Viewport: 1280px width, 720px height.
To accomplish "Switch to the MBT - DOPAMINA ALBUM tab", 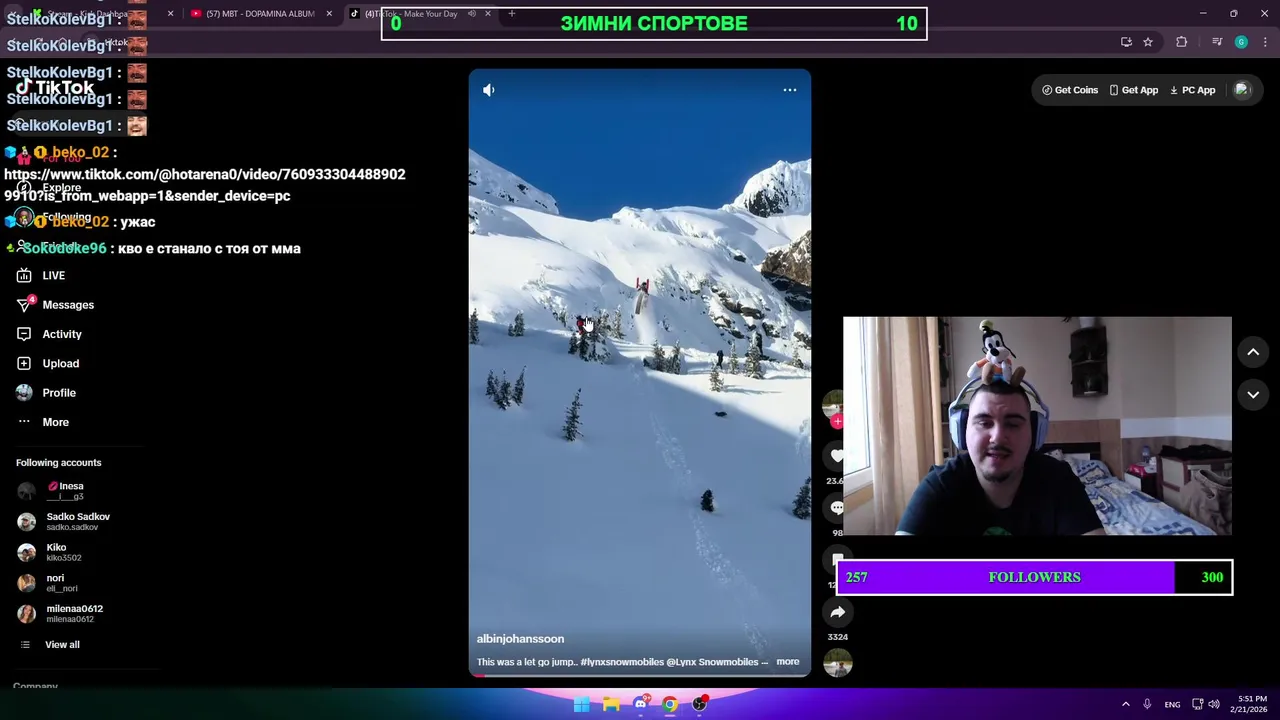I will 260,14.
